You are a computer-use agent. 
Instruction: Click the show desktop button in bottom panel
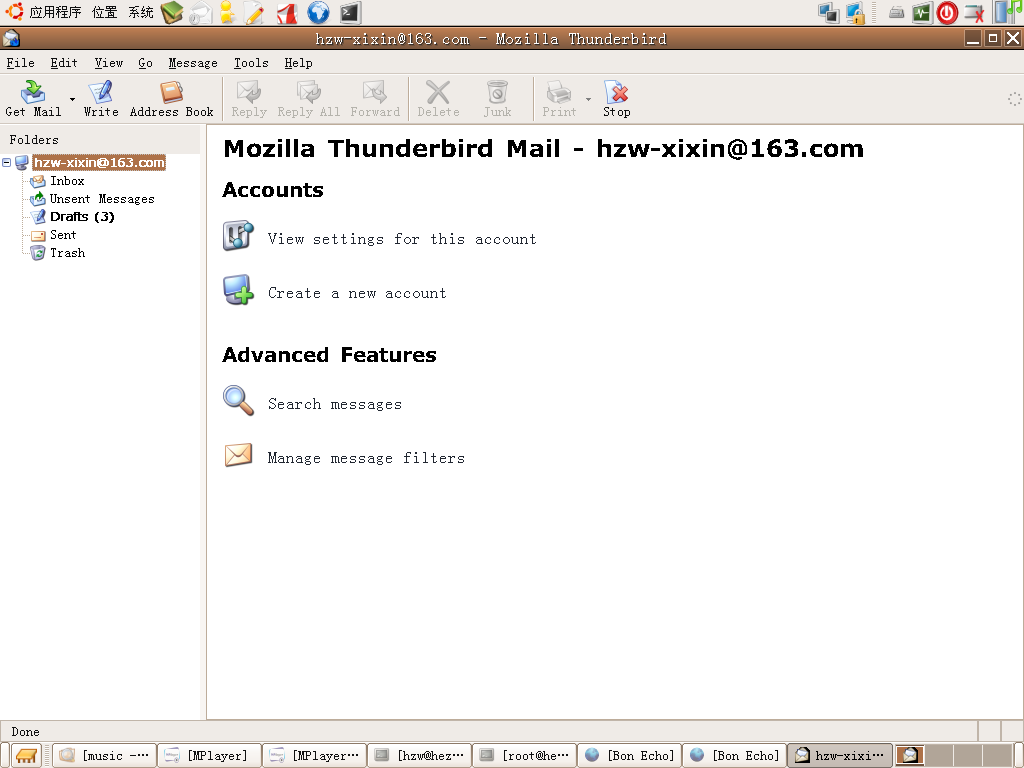coord(27,756)
